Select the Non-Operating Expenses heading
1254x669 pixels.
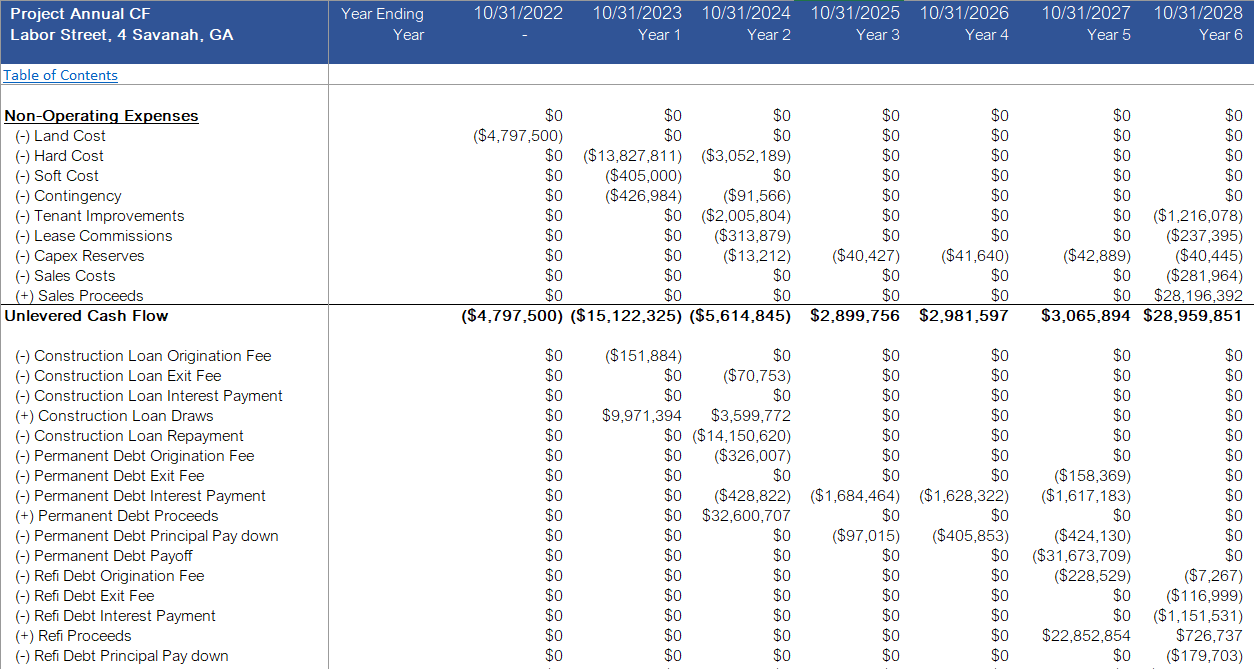point(101,116)
